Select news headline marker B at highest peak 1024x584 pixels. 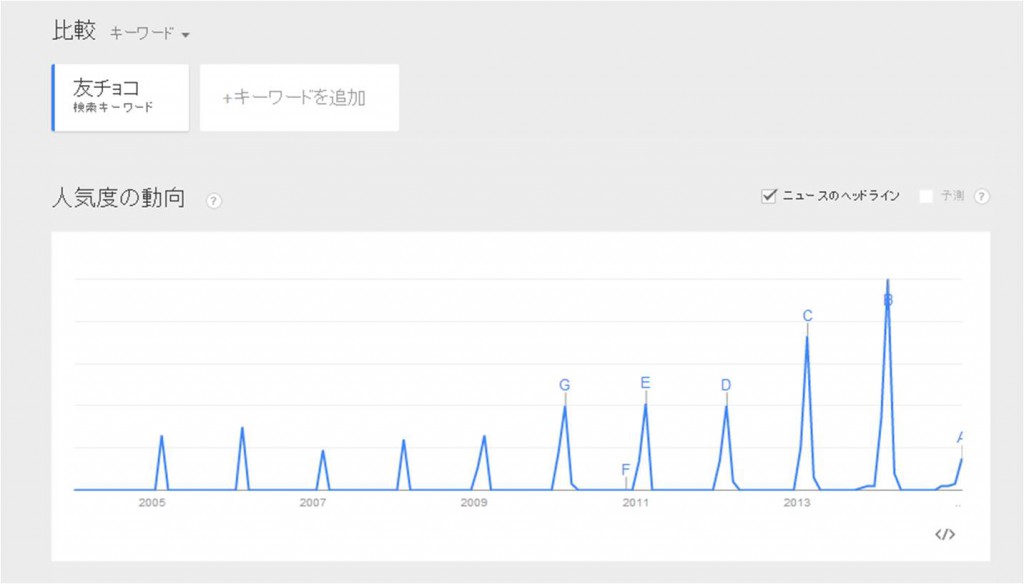click(887, 299)
